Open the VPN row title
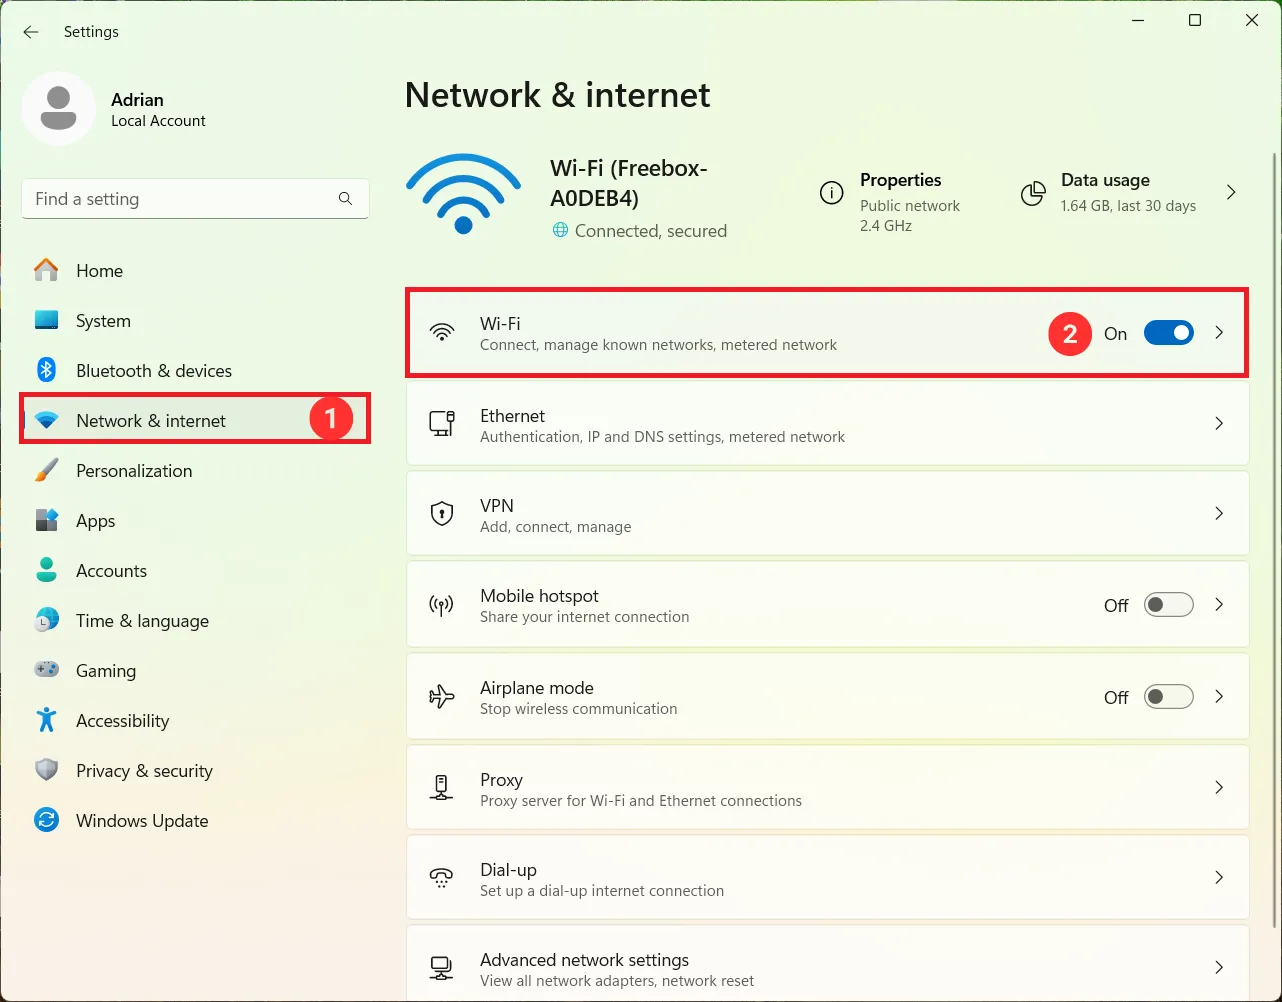The image size is (1282, 1002). tap(496, 506)
